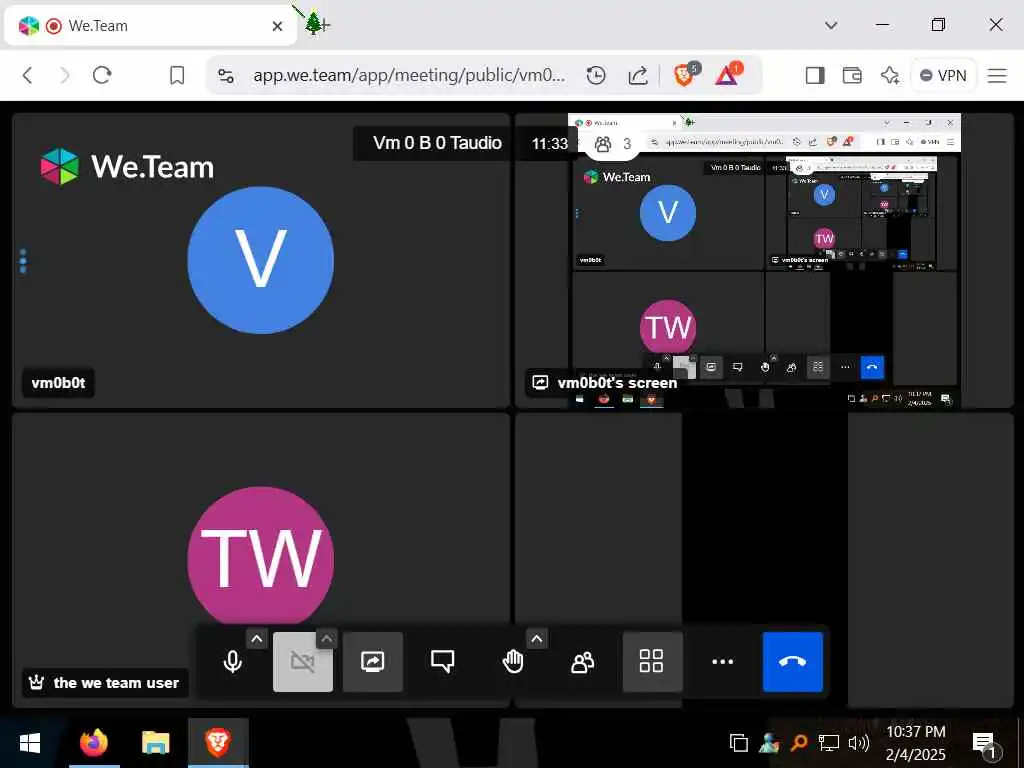Click the We.Team logo in meeting
The height and width of the screenshot is (768, 1024).
[127, 167]
